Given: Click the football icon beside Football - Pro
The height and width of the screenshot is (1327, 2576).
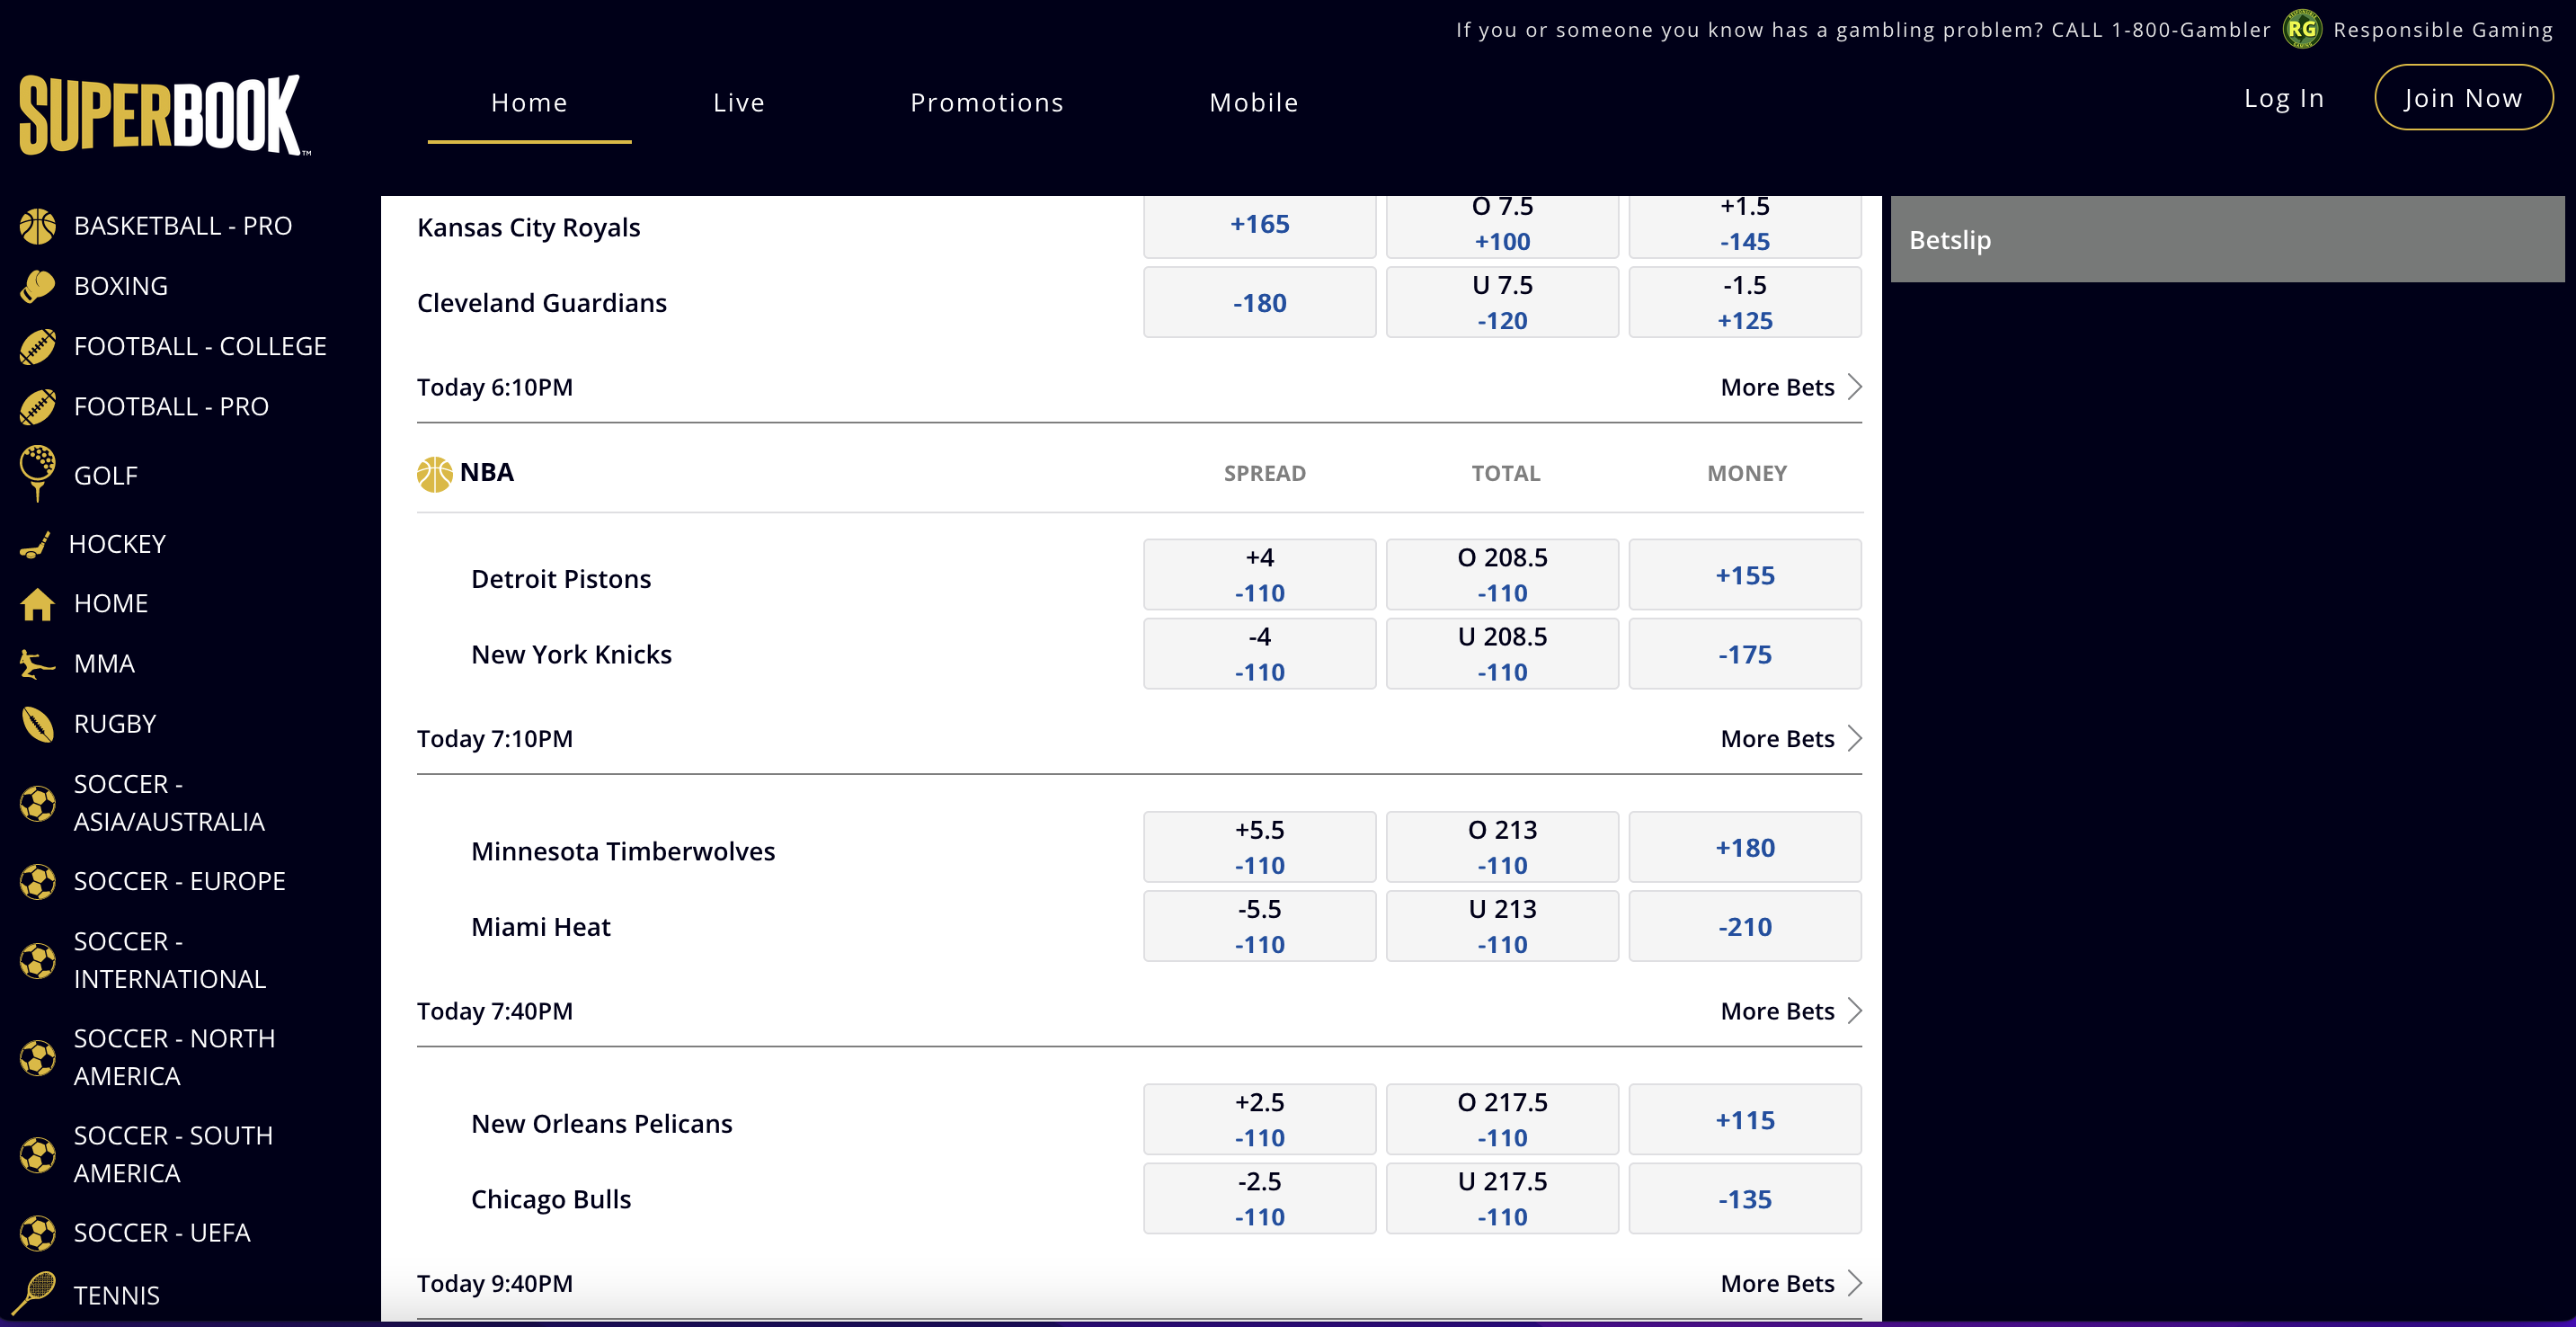Looking at the screenshot, I should coord(38,406).
